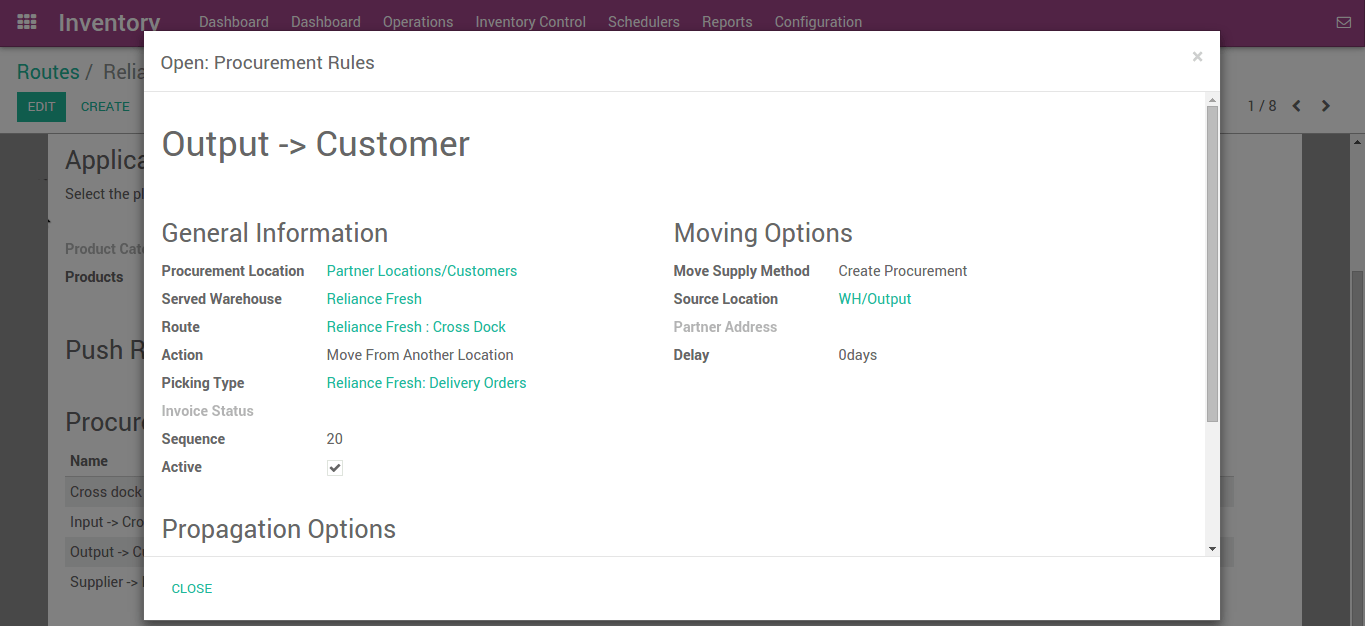Open the WH/Output source location link

tap(874, 298)
